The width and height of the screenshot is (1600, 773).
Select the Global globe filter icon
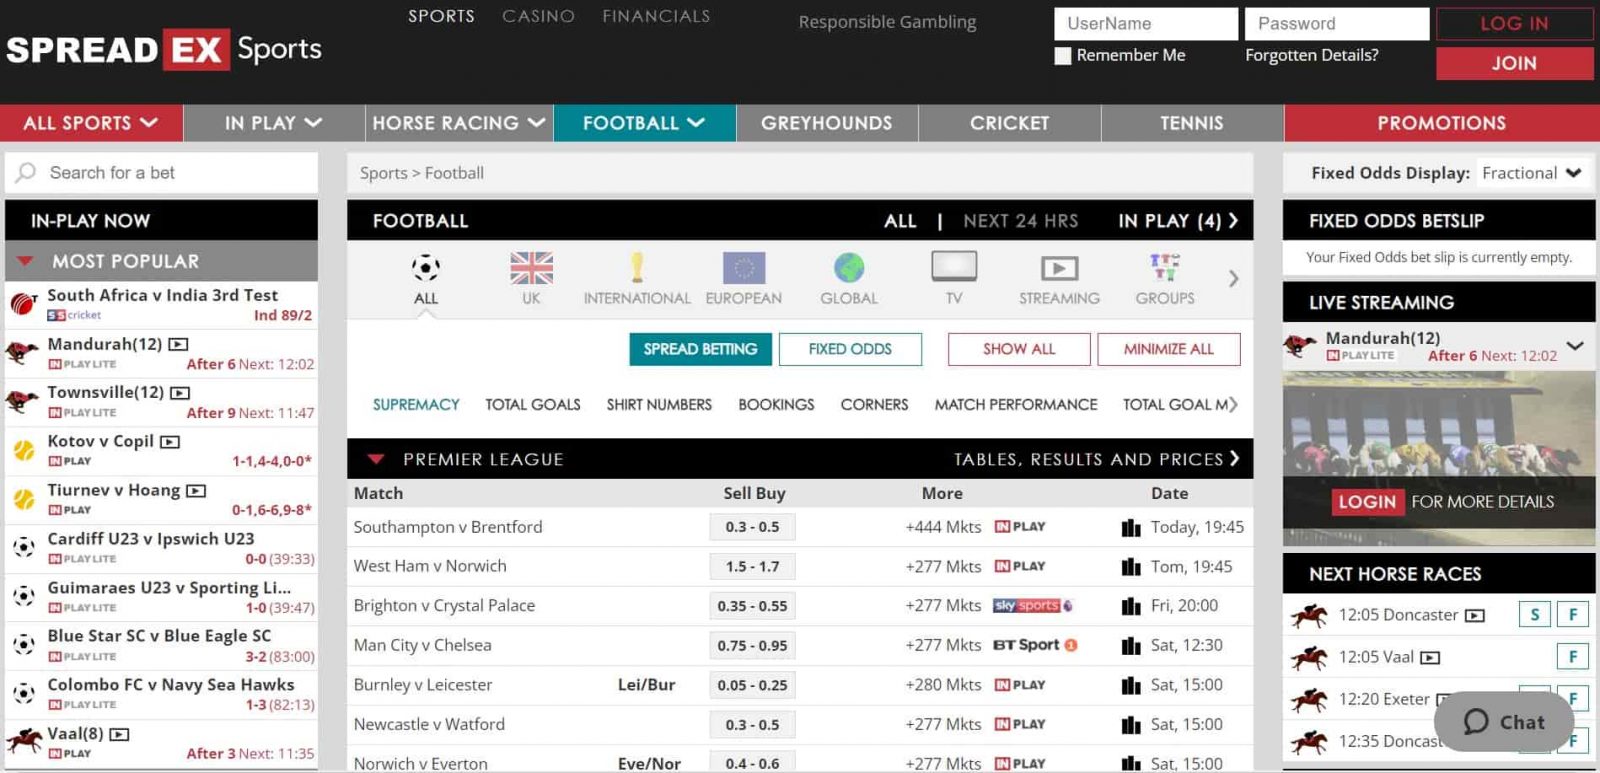849,268
